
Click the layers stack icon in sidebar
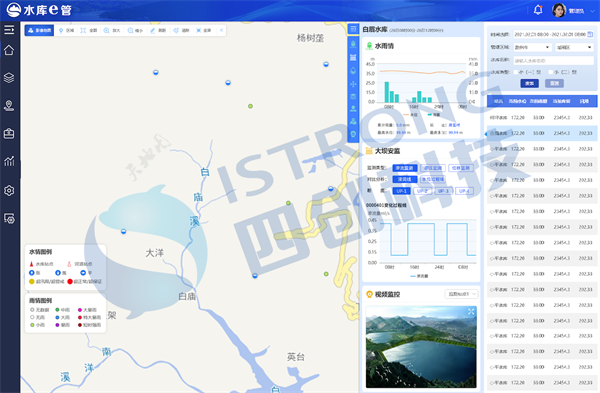[x=9, y=78]
